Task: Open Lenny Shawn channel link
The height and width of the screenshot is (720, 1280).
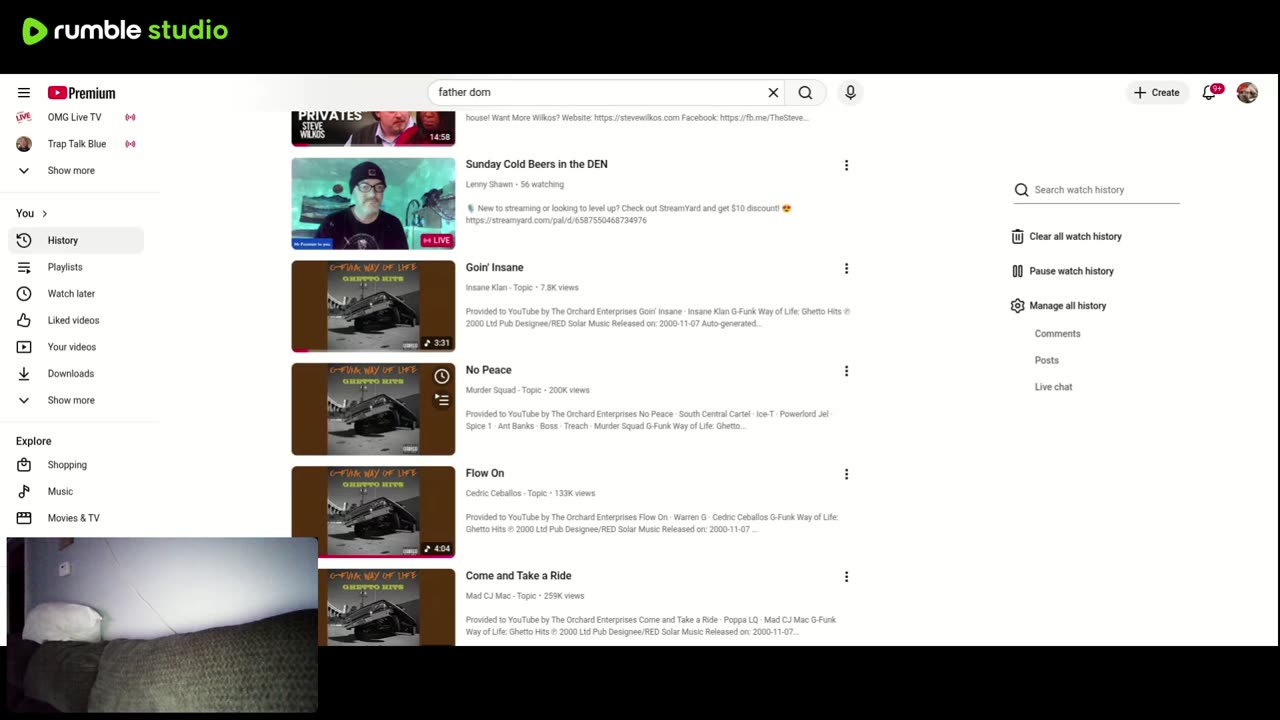Action: point(489,185)
